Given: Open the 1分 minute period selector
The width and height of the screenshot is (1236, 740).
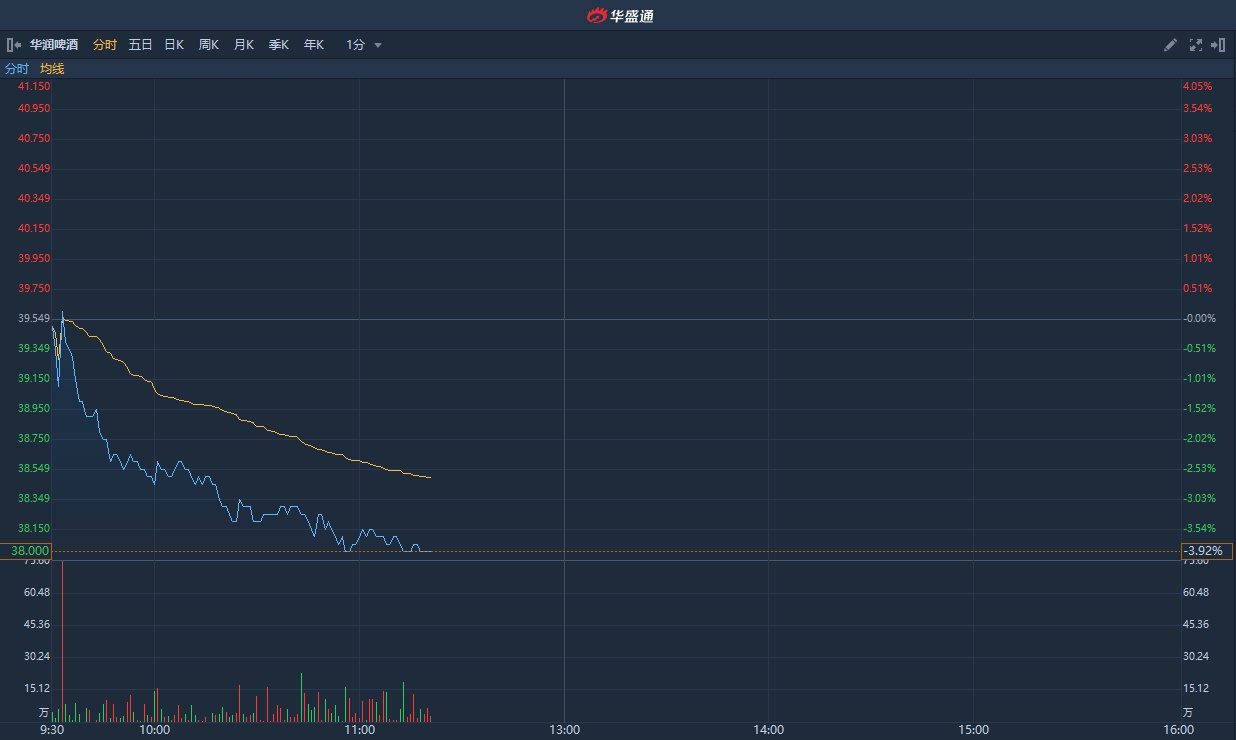Looking at the screenshot, I should (x=355, y=45).
